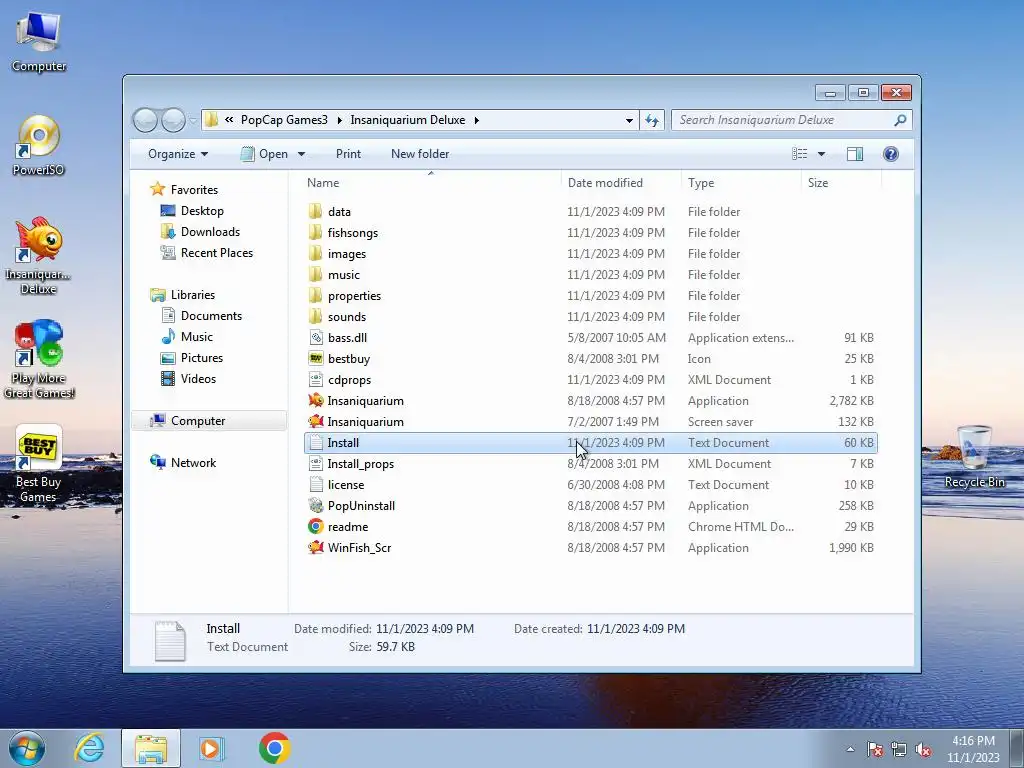This screenshot has width=1024, height=768.
Task: Select the Best Buy Games desktop shortcut
Action: point(39,464)
